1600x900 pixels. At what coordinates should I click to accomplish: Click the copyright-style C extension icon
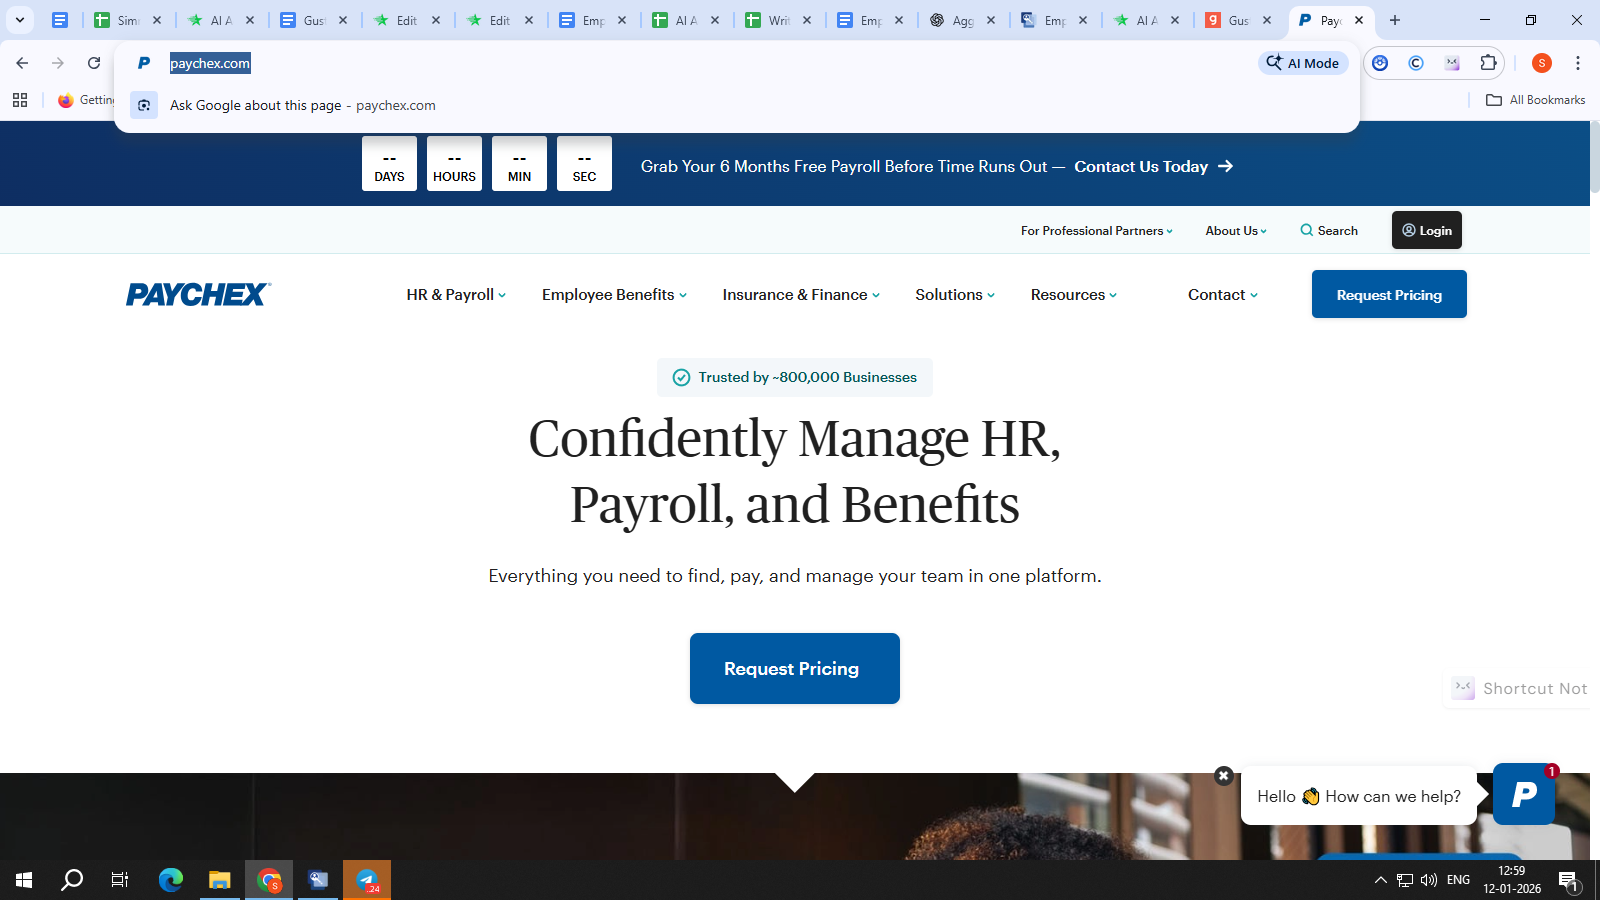point(1416,63)
